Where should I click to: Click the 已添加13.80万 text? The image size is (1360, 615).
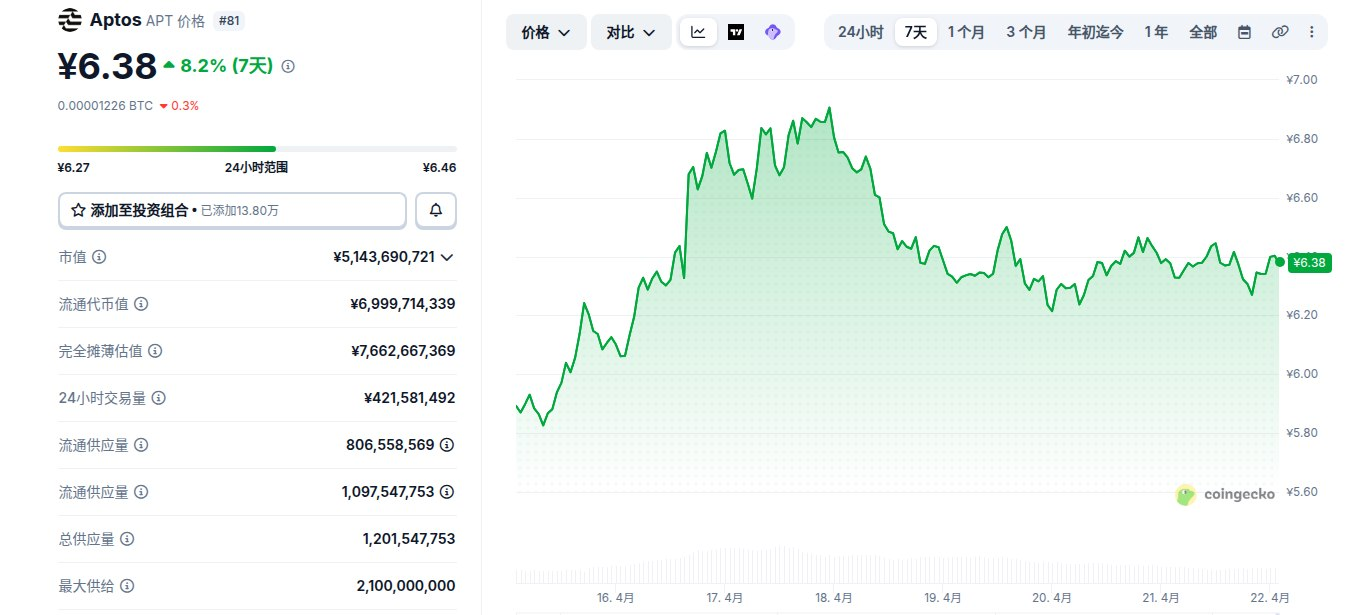click(x=239, y=211)
